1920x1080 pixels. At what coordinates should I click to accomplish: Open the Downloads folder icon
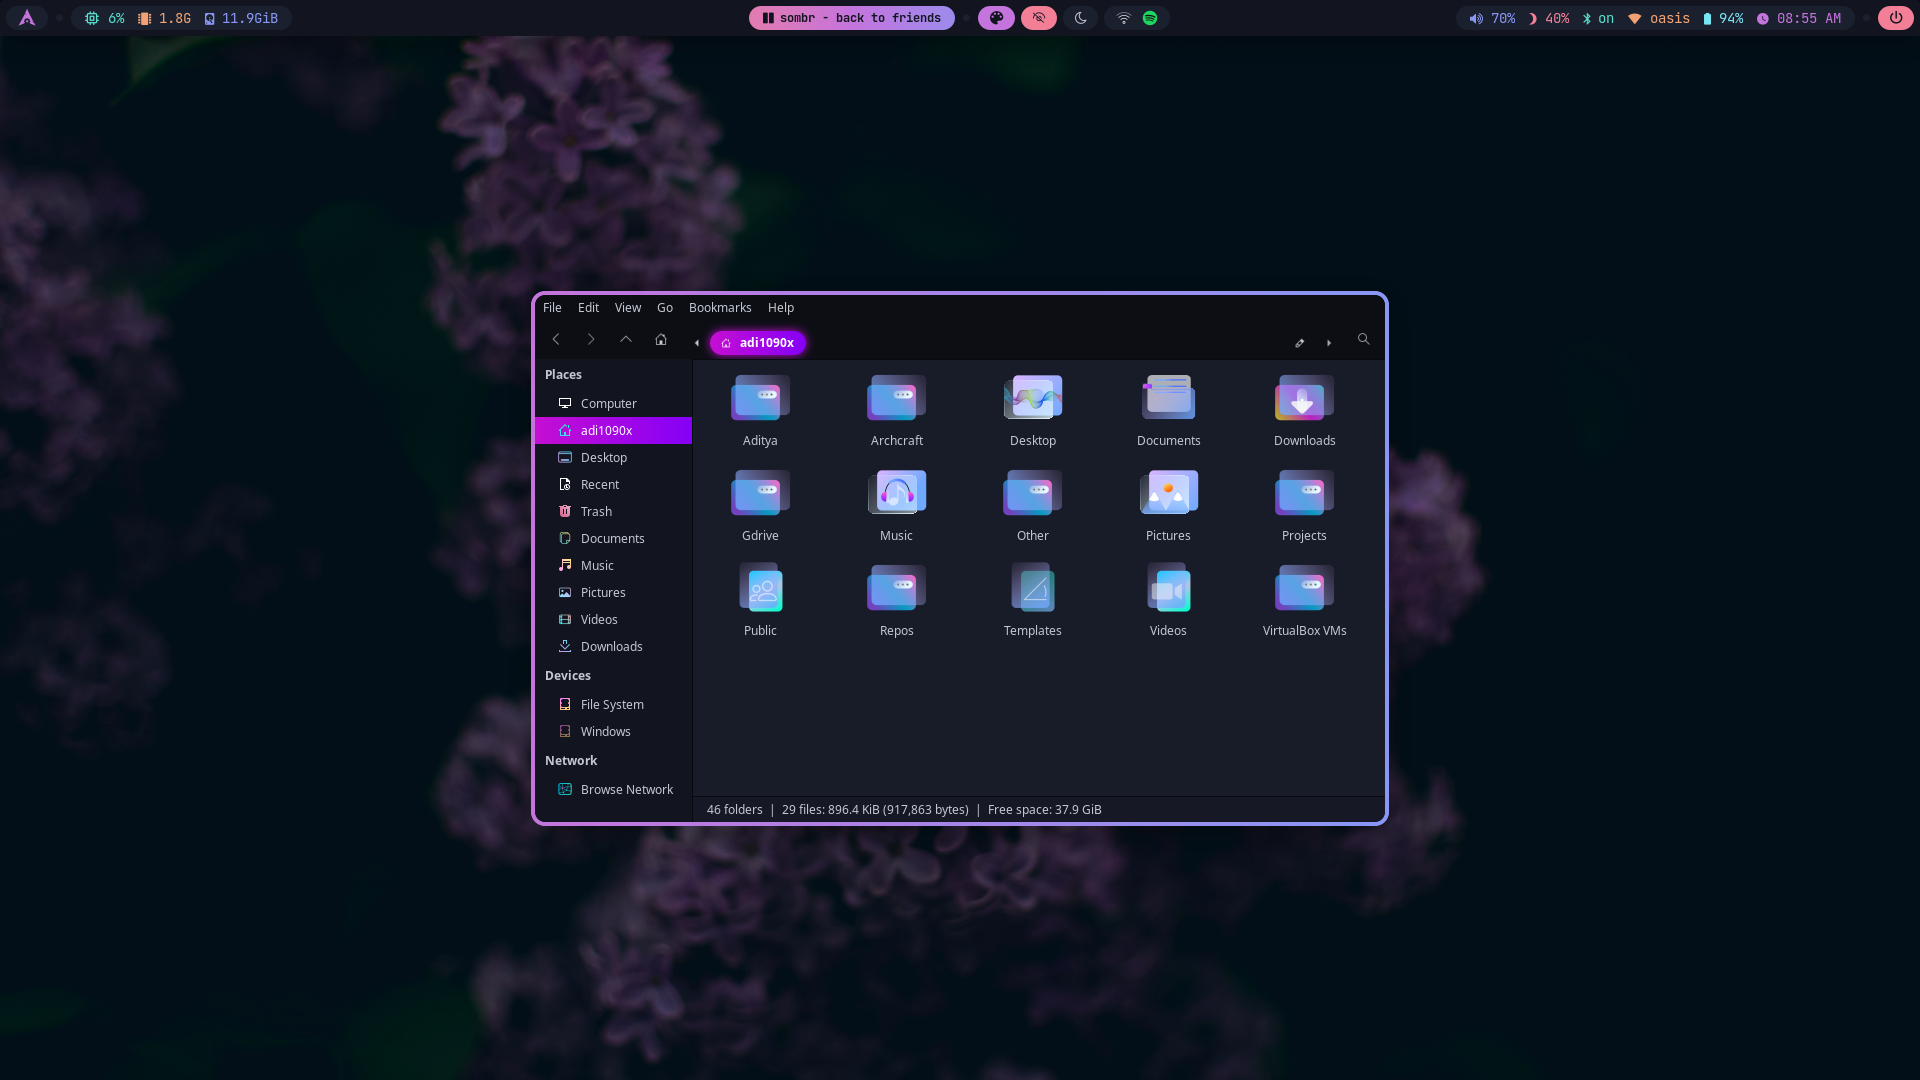pos(1304,400)
